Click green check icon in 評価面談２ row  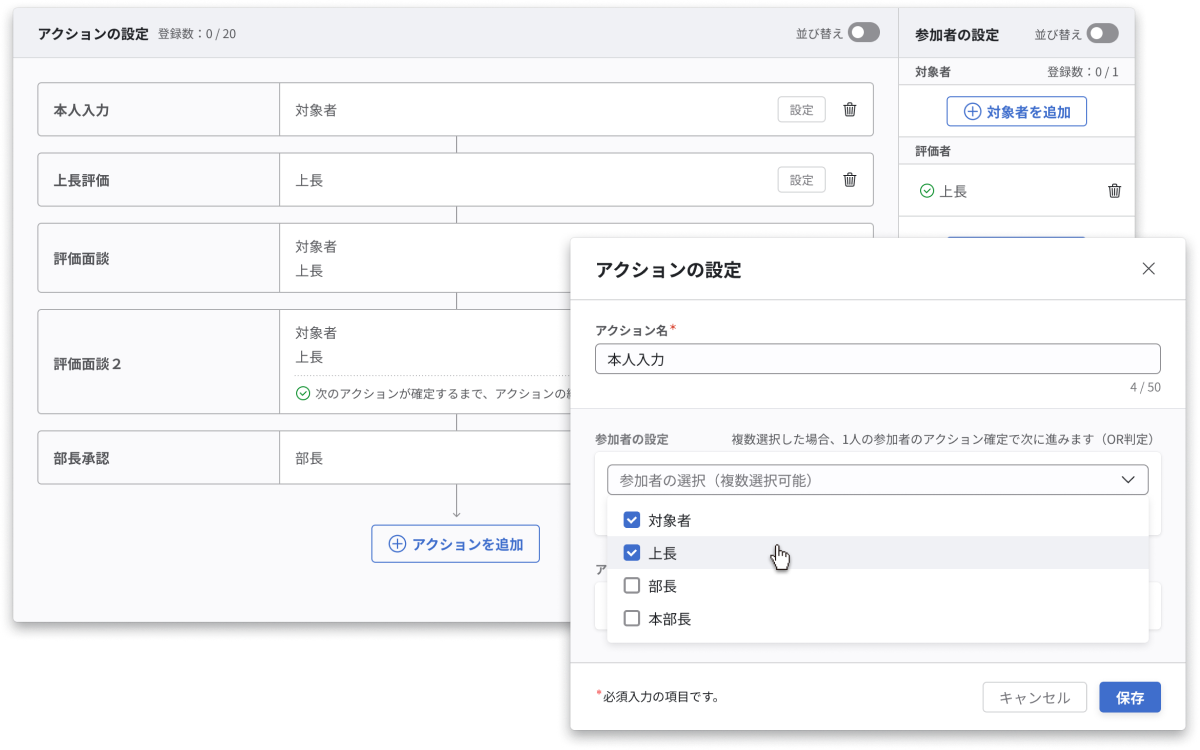point(303,394)
